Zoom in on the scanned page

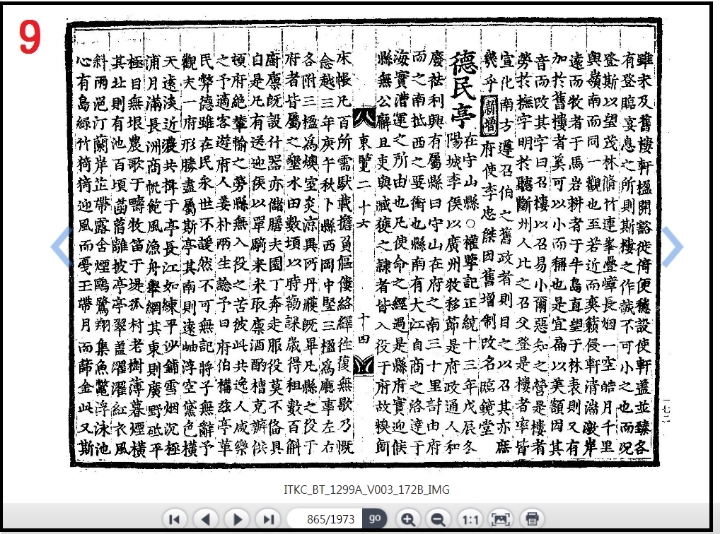(408, 519)
